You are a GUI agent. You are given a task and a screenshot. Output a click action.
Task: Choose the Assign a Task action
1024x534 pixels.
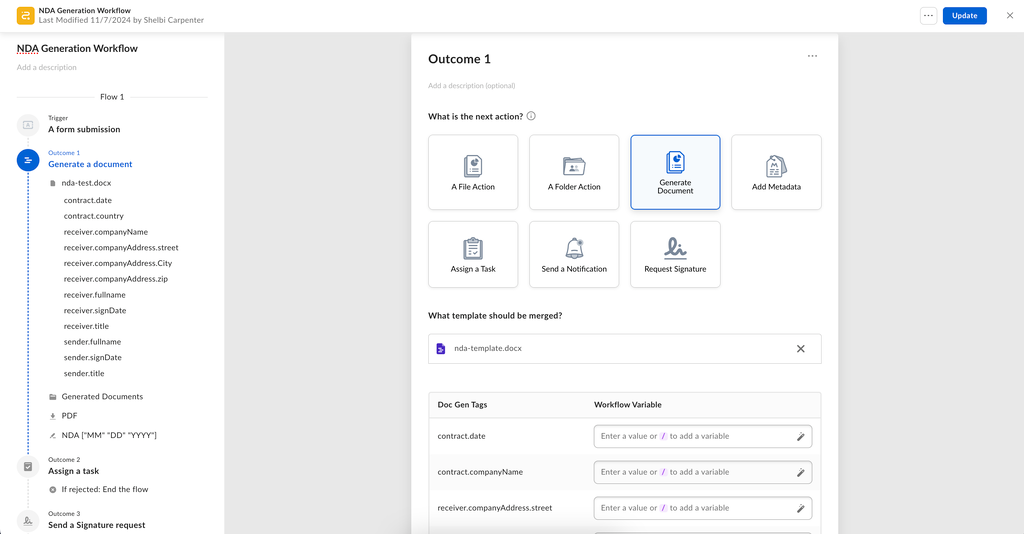click(473, 254)
